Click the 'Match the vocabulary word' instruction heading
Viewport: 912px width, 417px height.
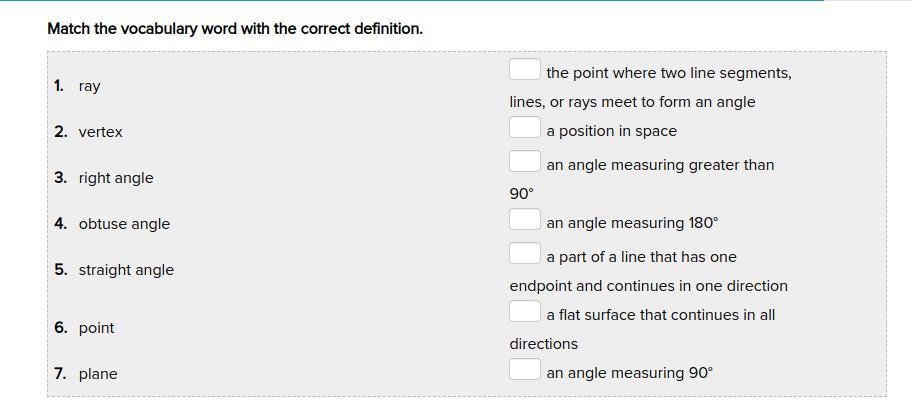coord(235,29)
